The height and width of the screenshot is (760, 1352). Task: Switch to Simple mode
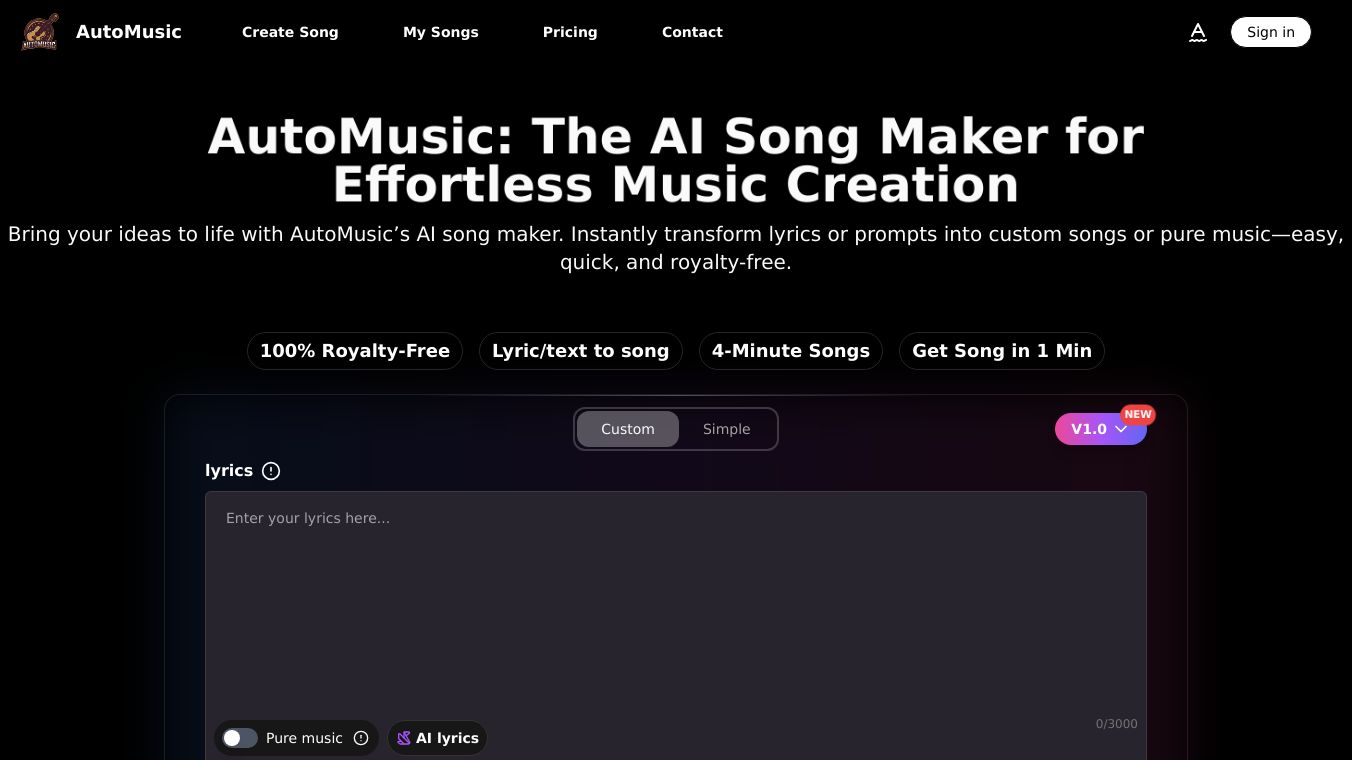point(726,429)
